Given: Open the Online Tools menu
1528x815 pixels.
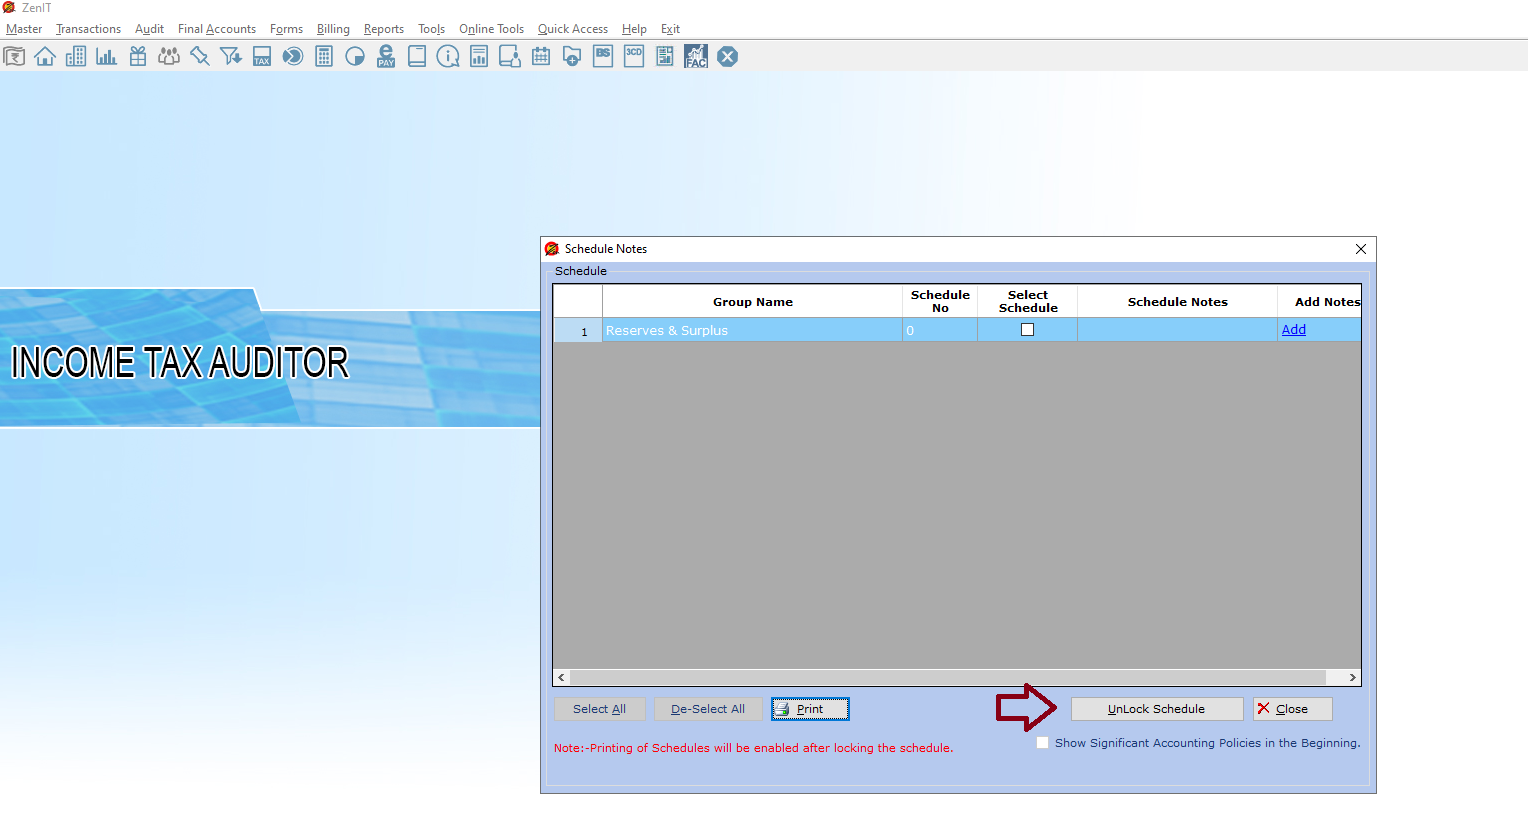Looking at the screenshot, I should (491, 29).
